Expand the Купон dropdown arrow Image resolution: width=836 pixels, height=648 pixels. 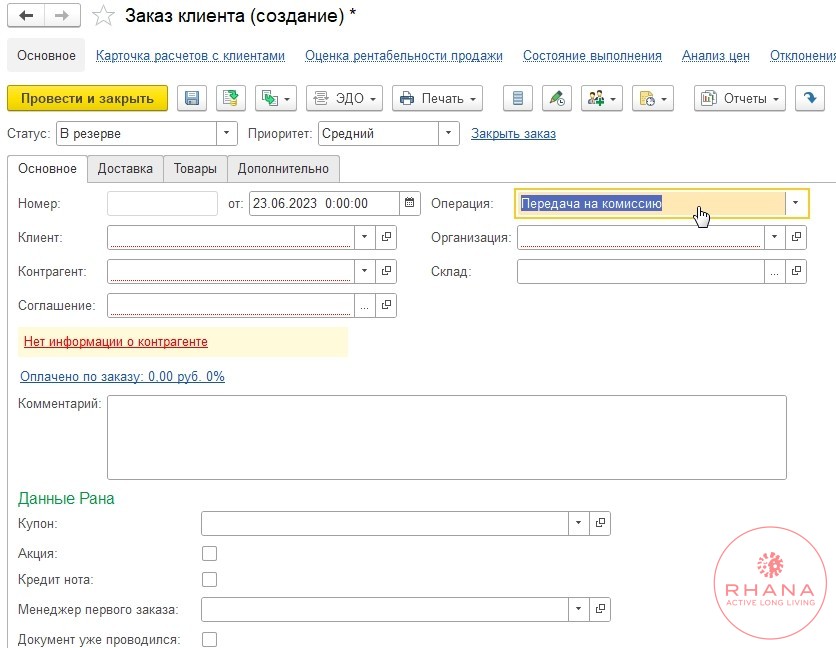pos(578,523)
